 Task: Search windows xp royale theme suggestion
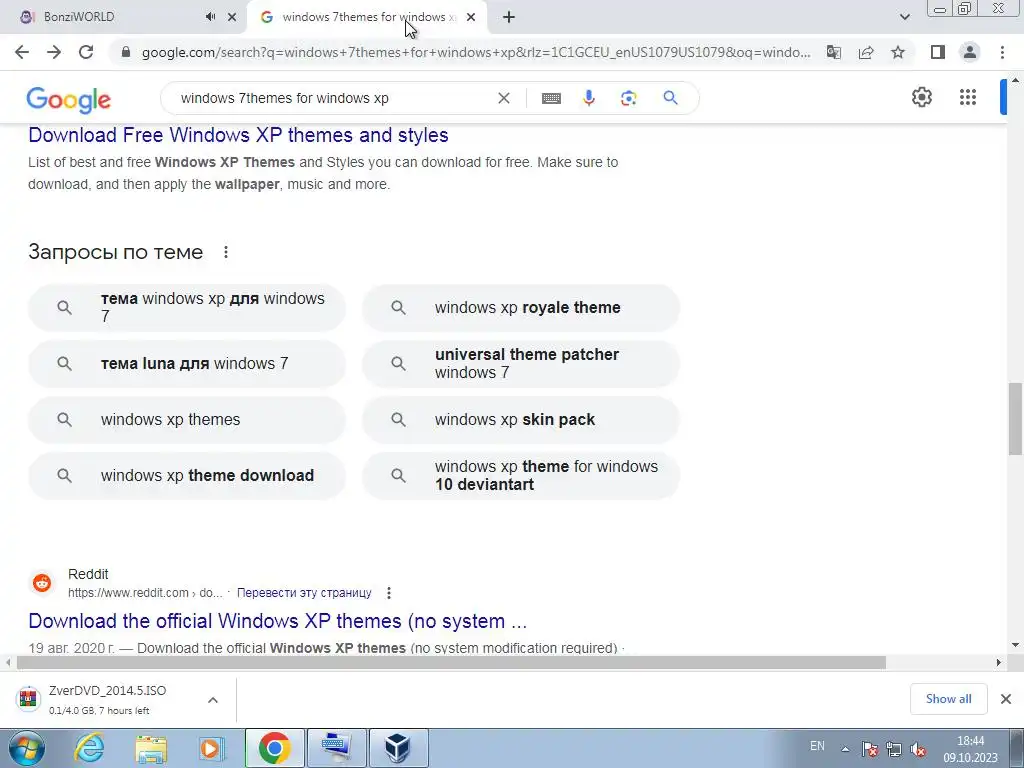pyautogui.click(x=521, y=308)
